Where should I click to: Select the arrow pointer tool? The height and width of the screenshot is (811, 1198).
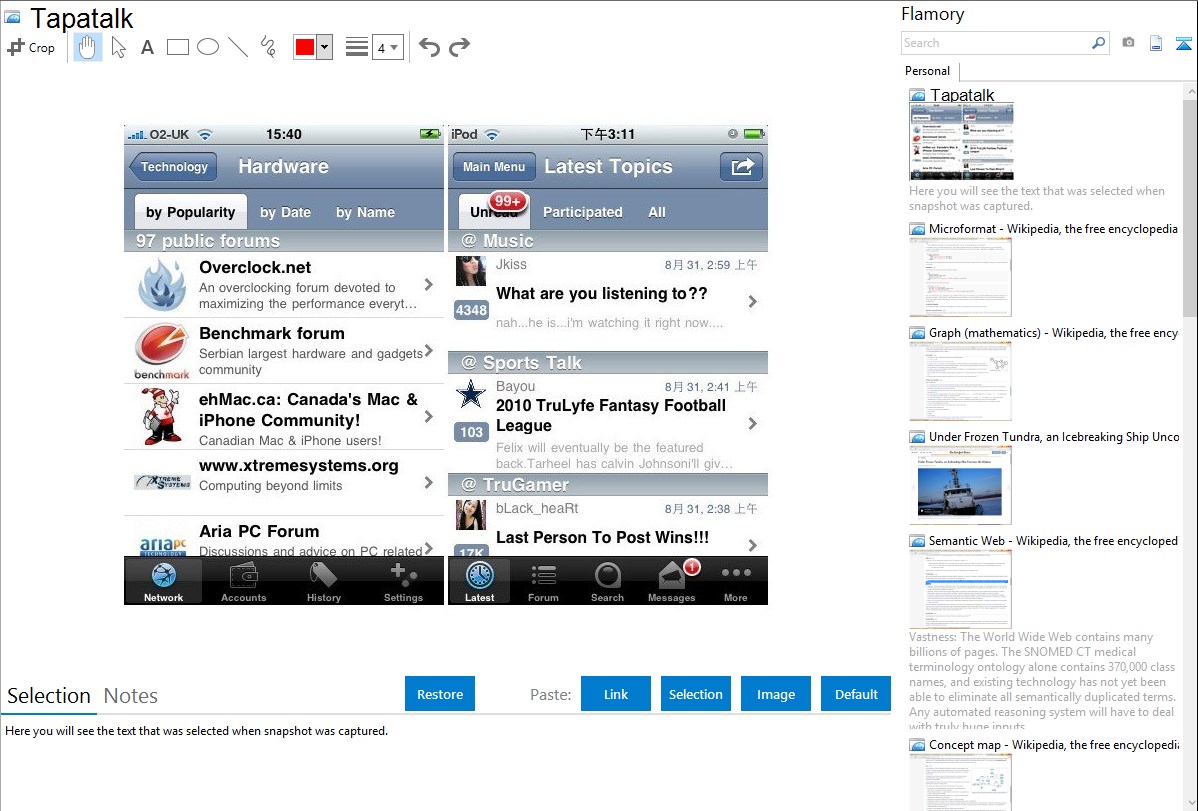pyautogui.click(x=118, y=47)
